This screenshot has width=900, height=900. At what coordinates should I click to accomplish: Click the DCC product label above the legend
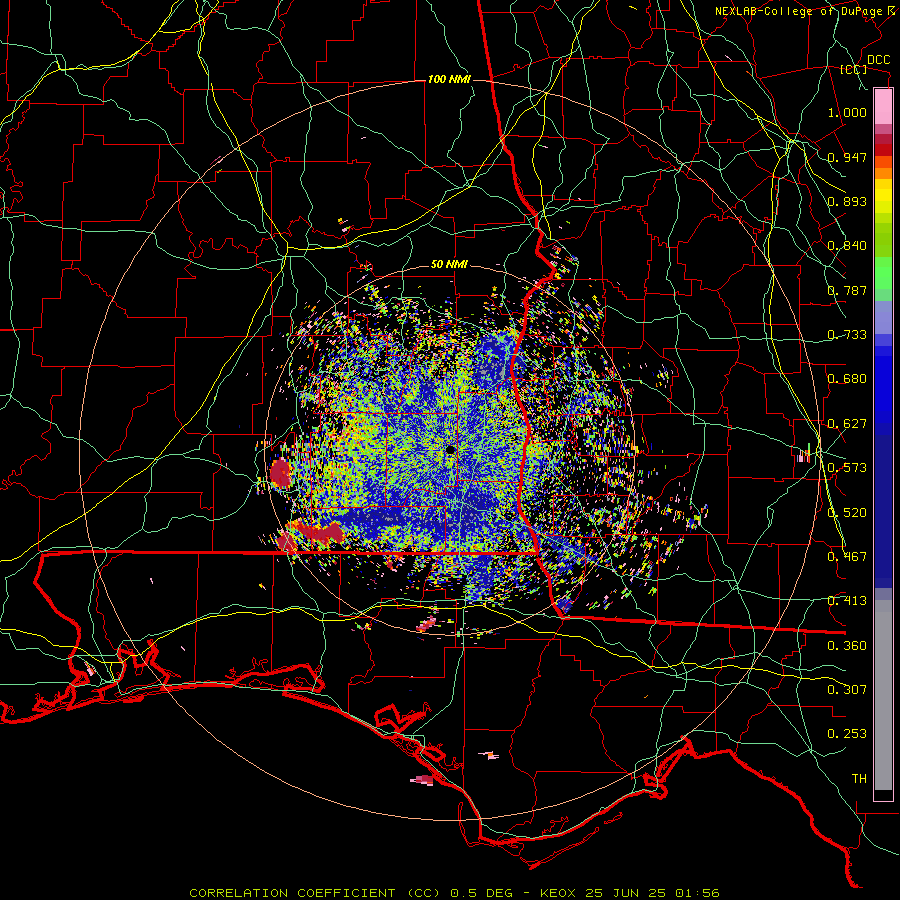878,59
